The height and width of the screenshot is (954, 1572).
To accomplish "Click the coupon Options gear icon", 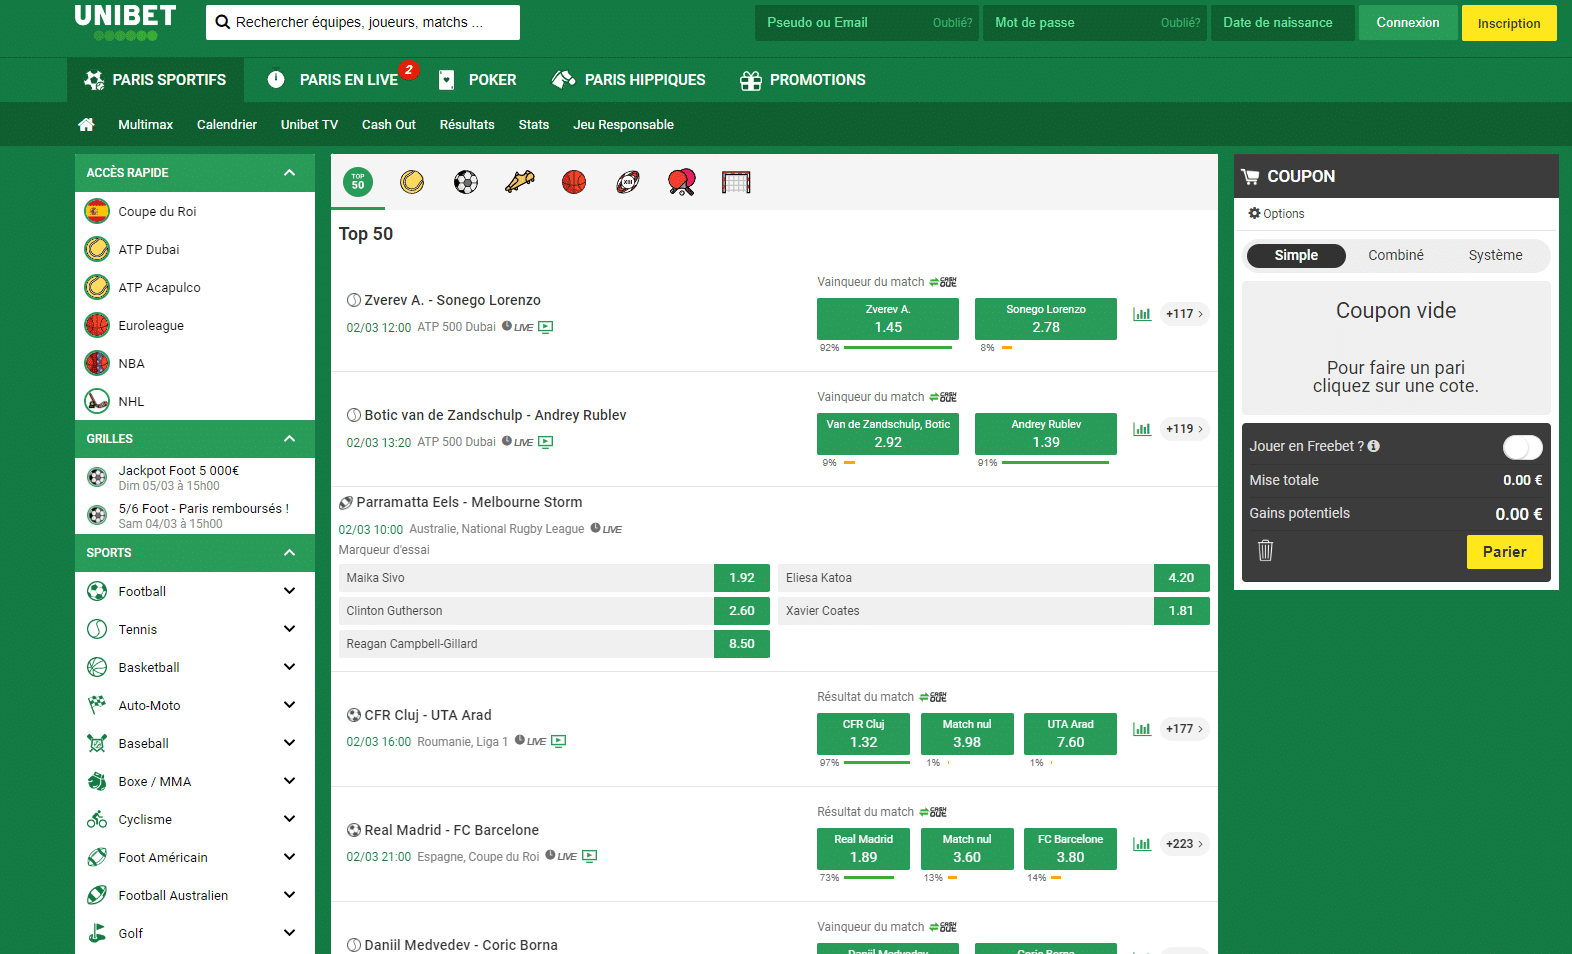I will coord(1254,213).
